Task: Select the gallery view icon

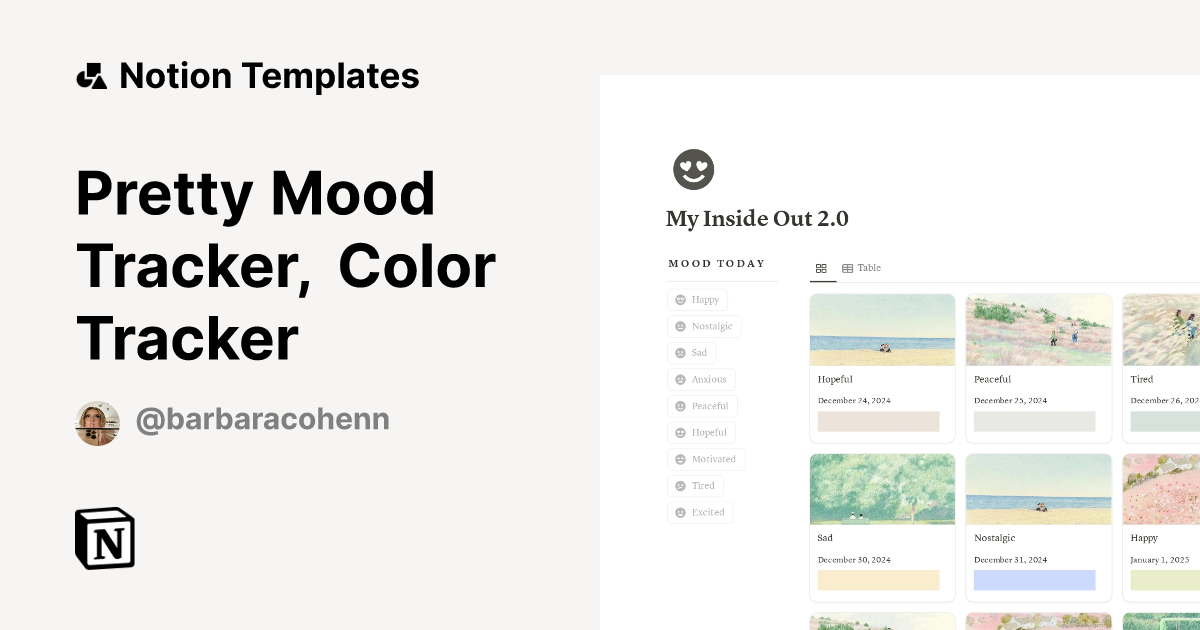Action: [x=821, y=268]
